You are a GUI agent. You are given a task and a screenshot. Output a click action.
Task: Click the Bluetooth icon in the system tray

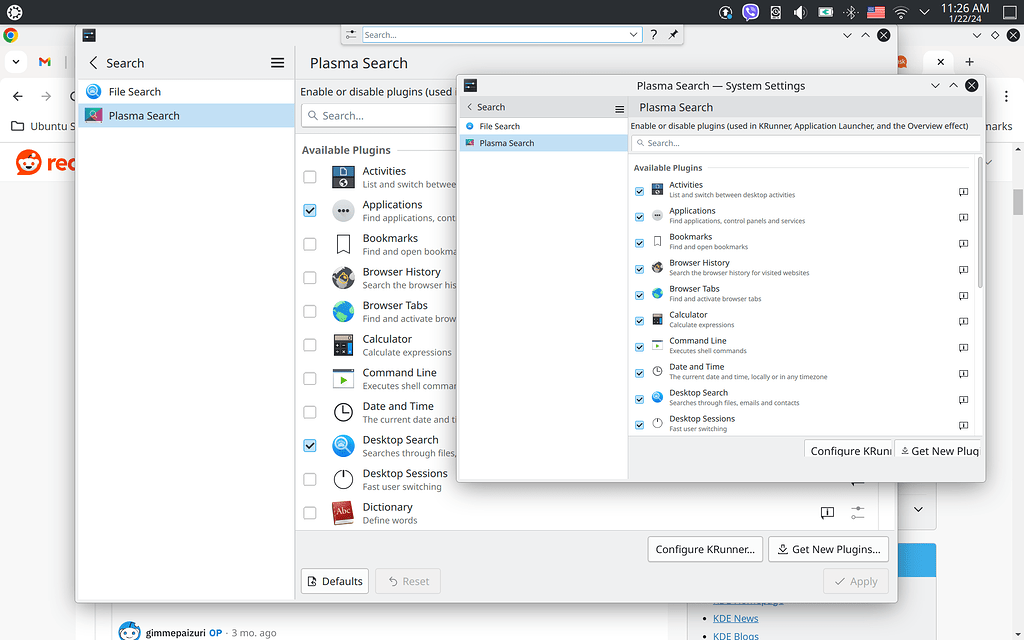tap(850, 12)
